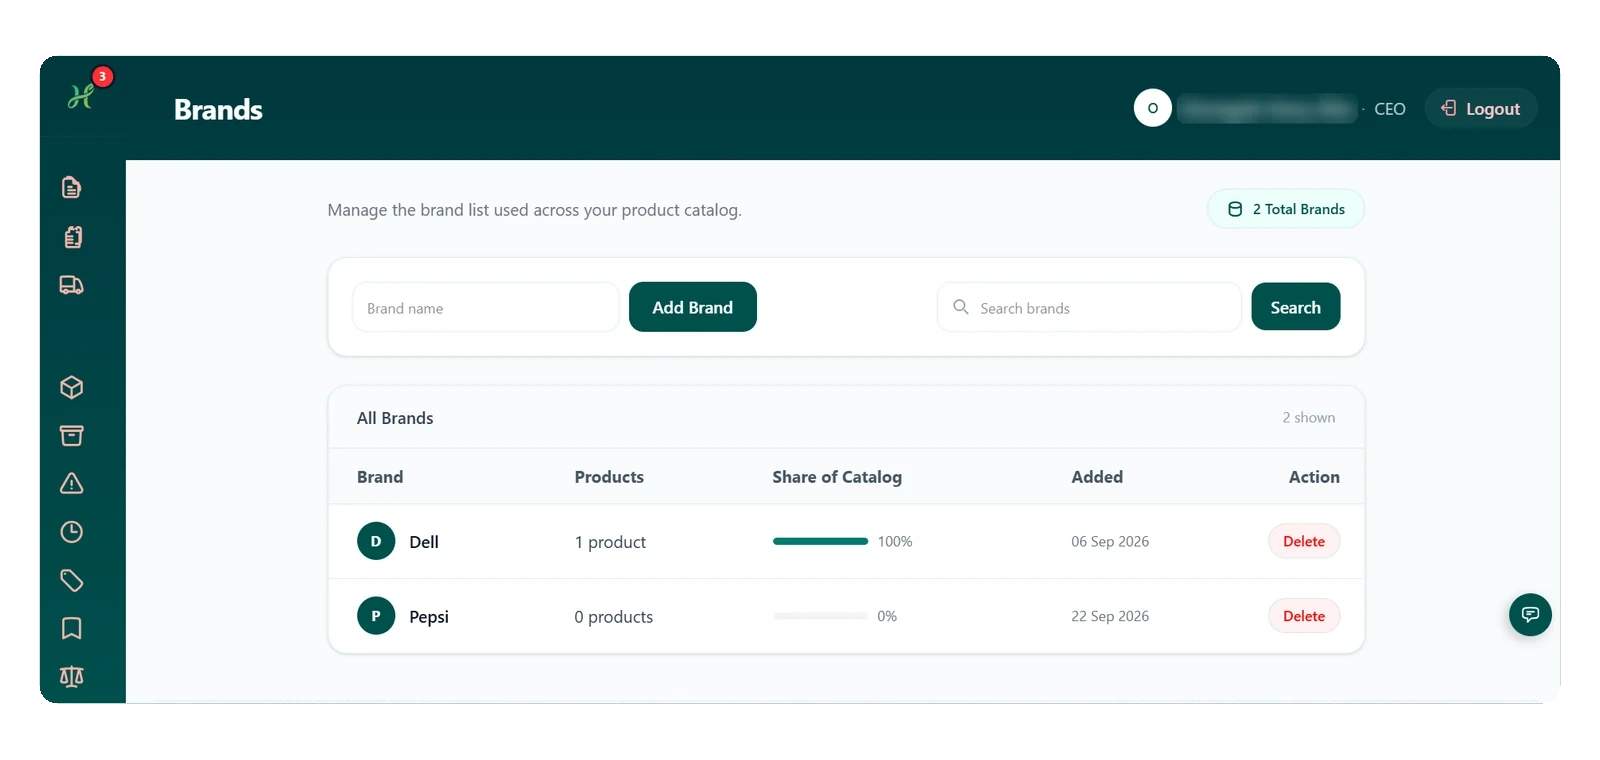Click the "Added" column header

[x=1097, y=477]
